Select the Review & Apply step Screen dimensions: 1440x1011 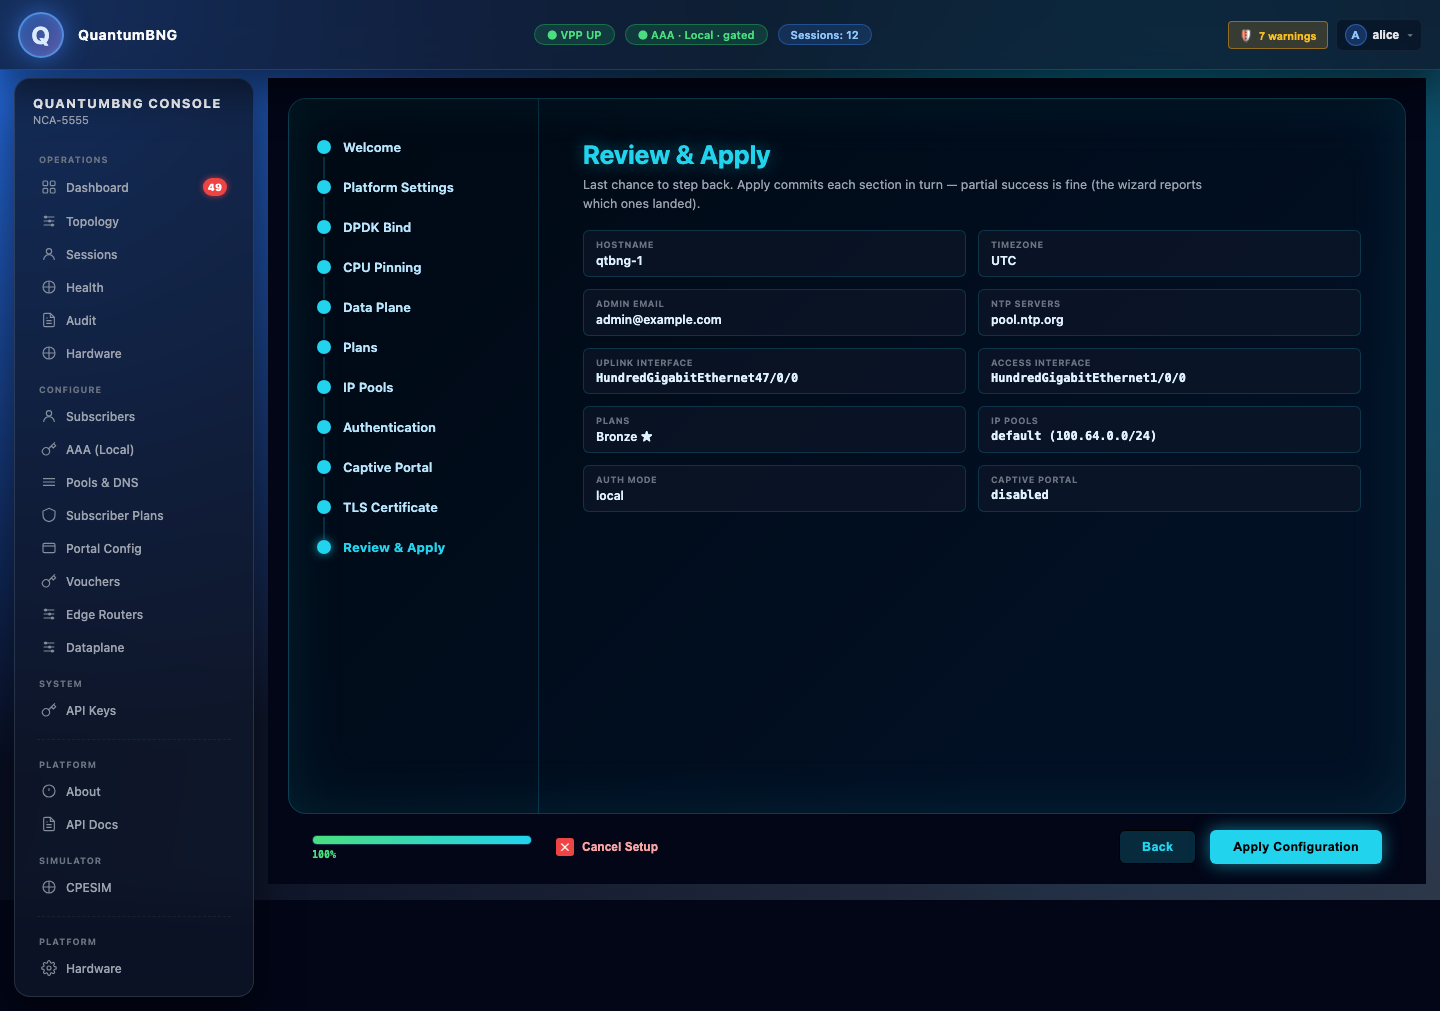382,547
